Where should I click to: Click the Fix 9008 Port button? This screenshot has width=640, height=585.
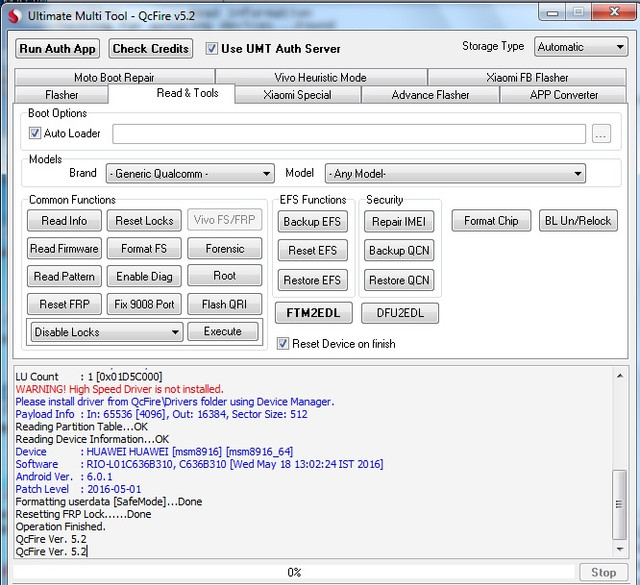144,304
